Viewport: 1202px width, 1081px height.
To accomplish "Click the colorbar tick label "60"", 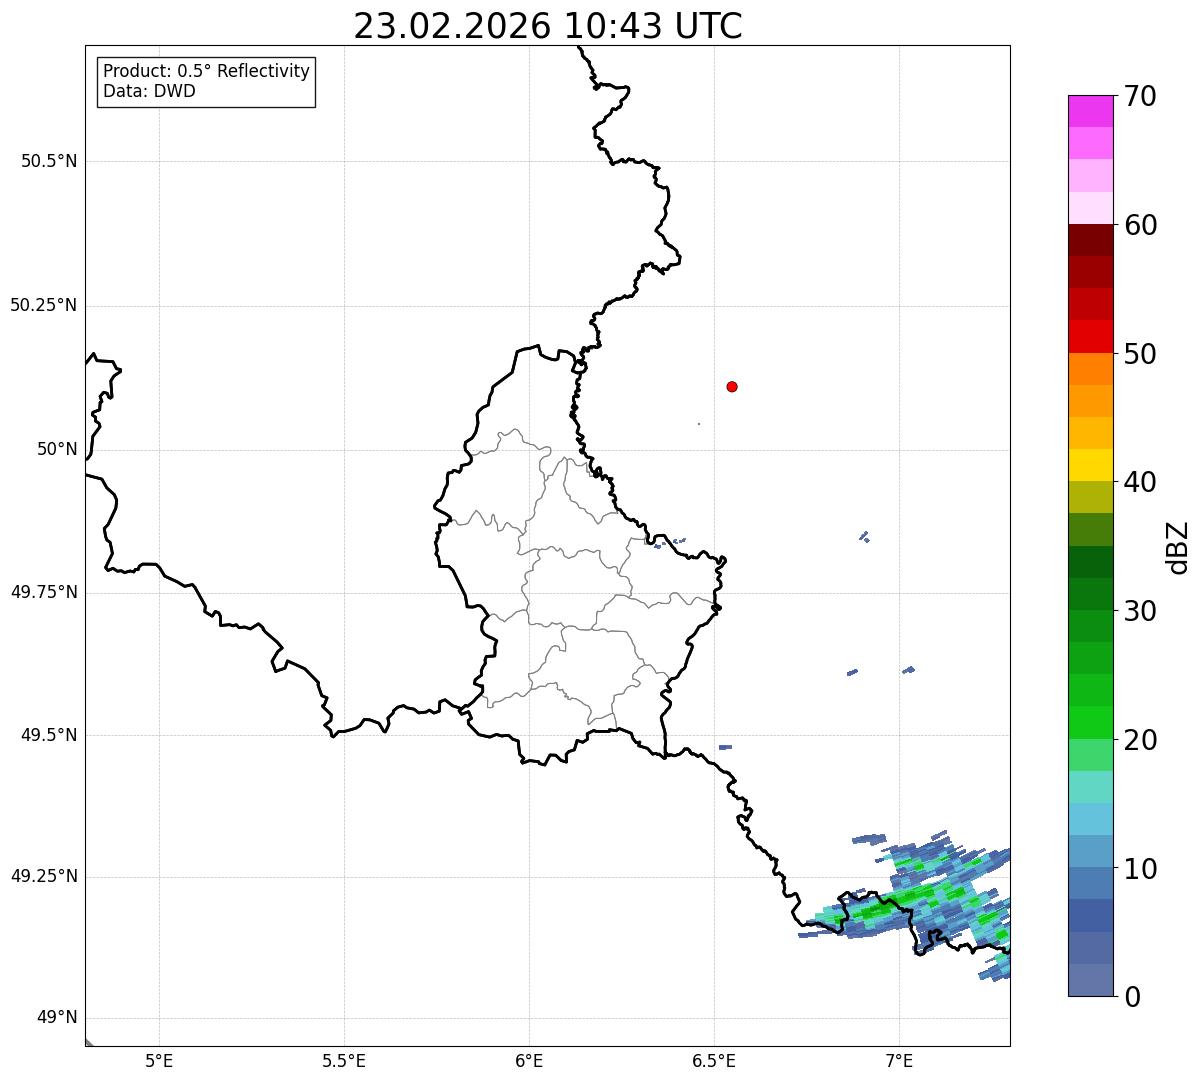I will pyautogui.click(x=1140, y=226).
